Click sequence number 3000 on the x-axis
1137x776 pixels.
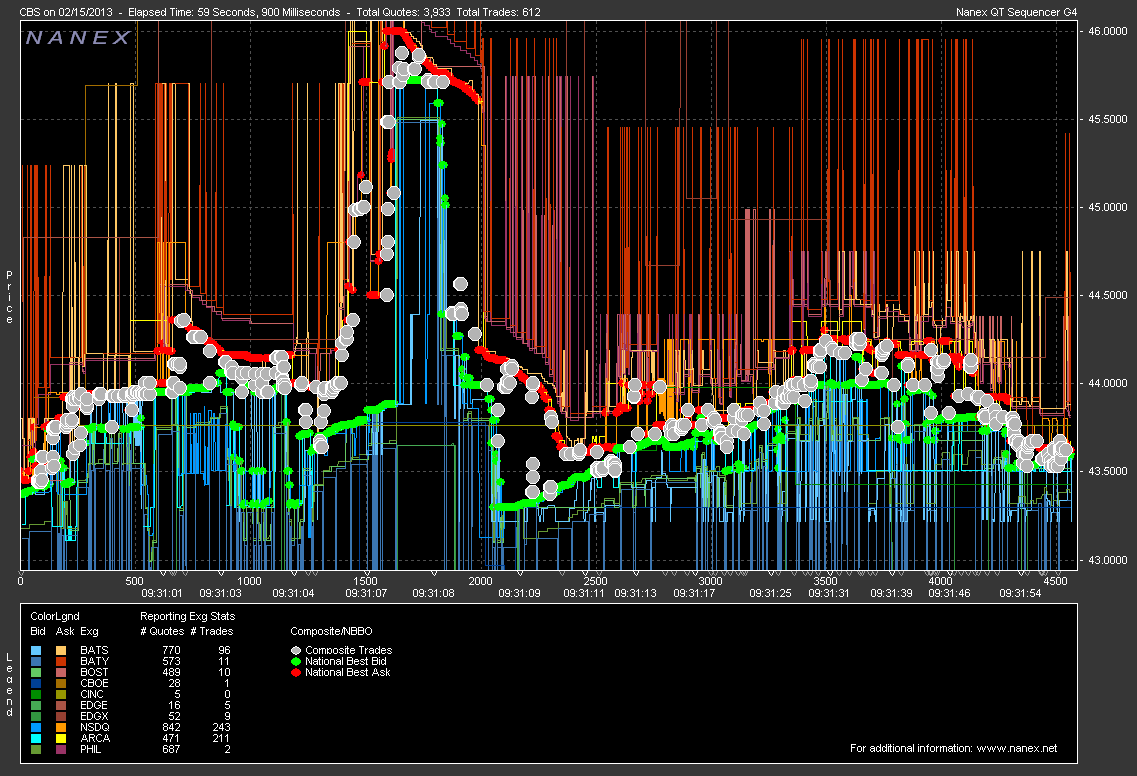pyautogui.click(x=711, y=581)
